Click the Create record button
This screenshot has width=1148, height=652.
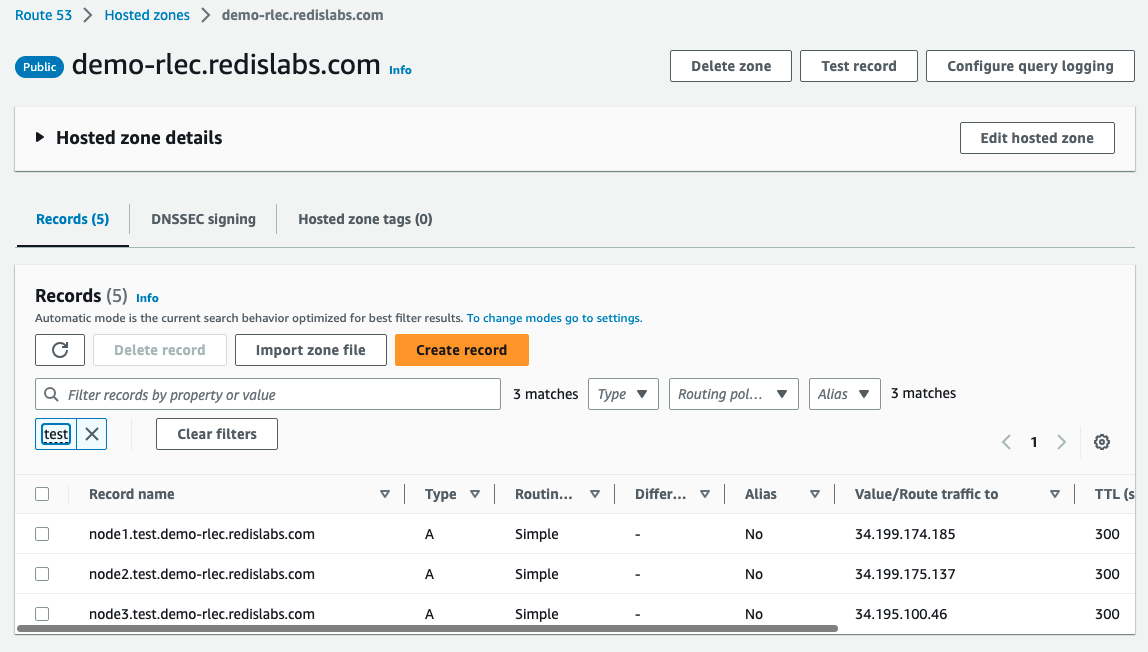tap(461, 350)
